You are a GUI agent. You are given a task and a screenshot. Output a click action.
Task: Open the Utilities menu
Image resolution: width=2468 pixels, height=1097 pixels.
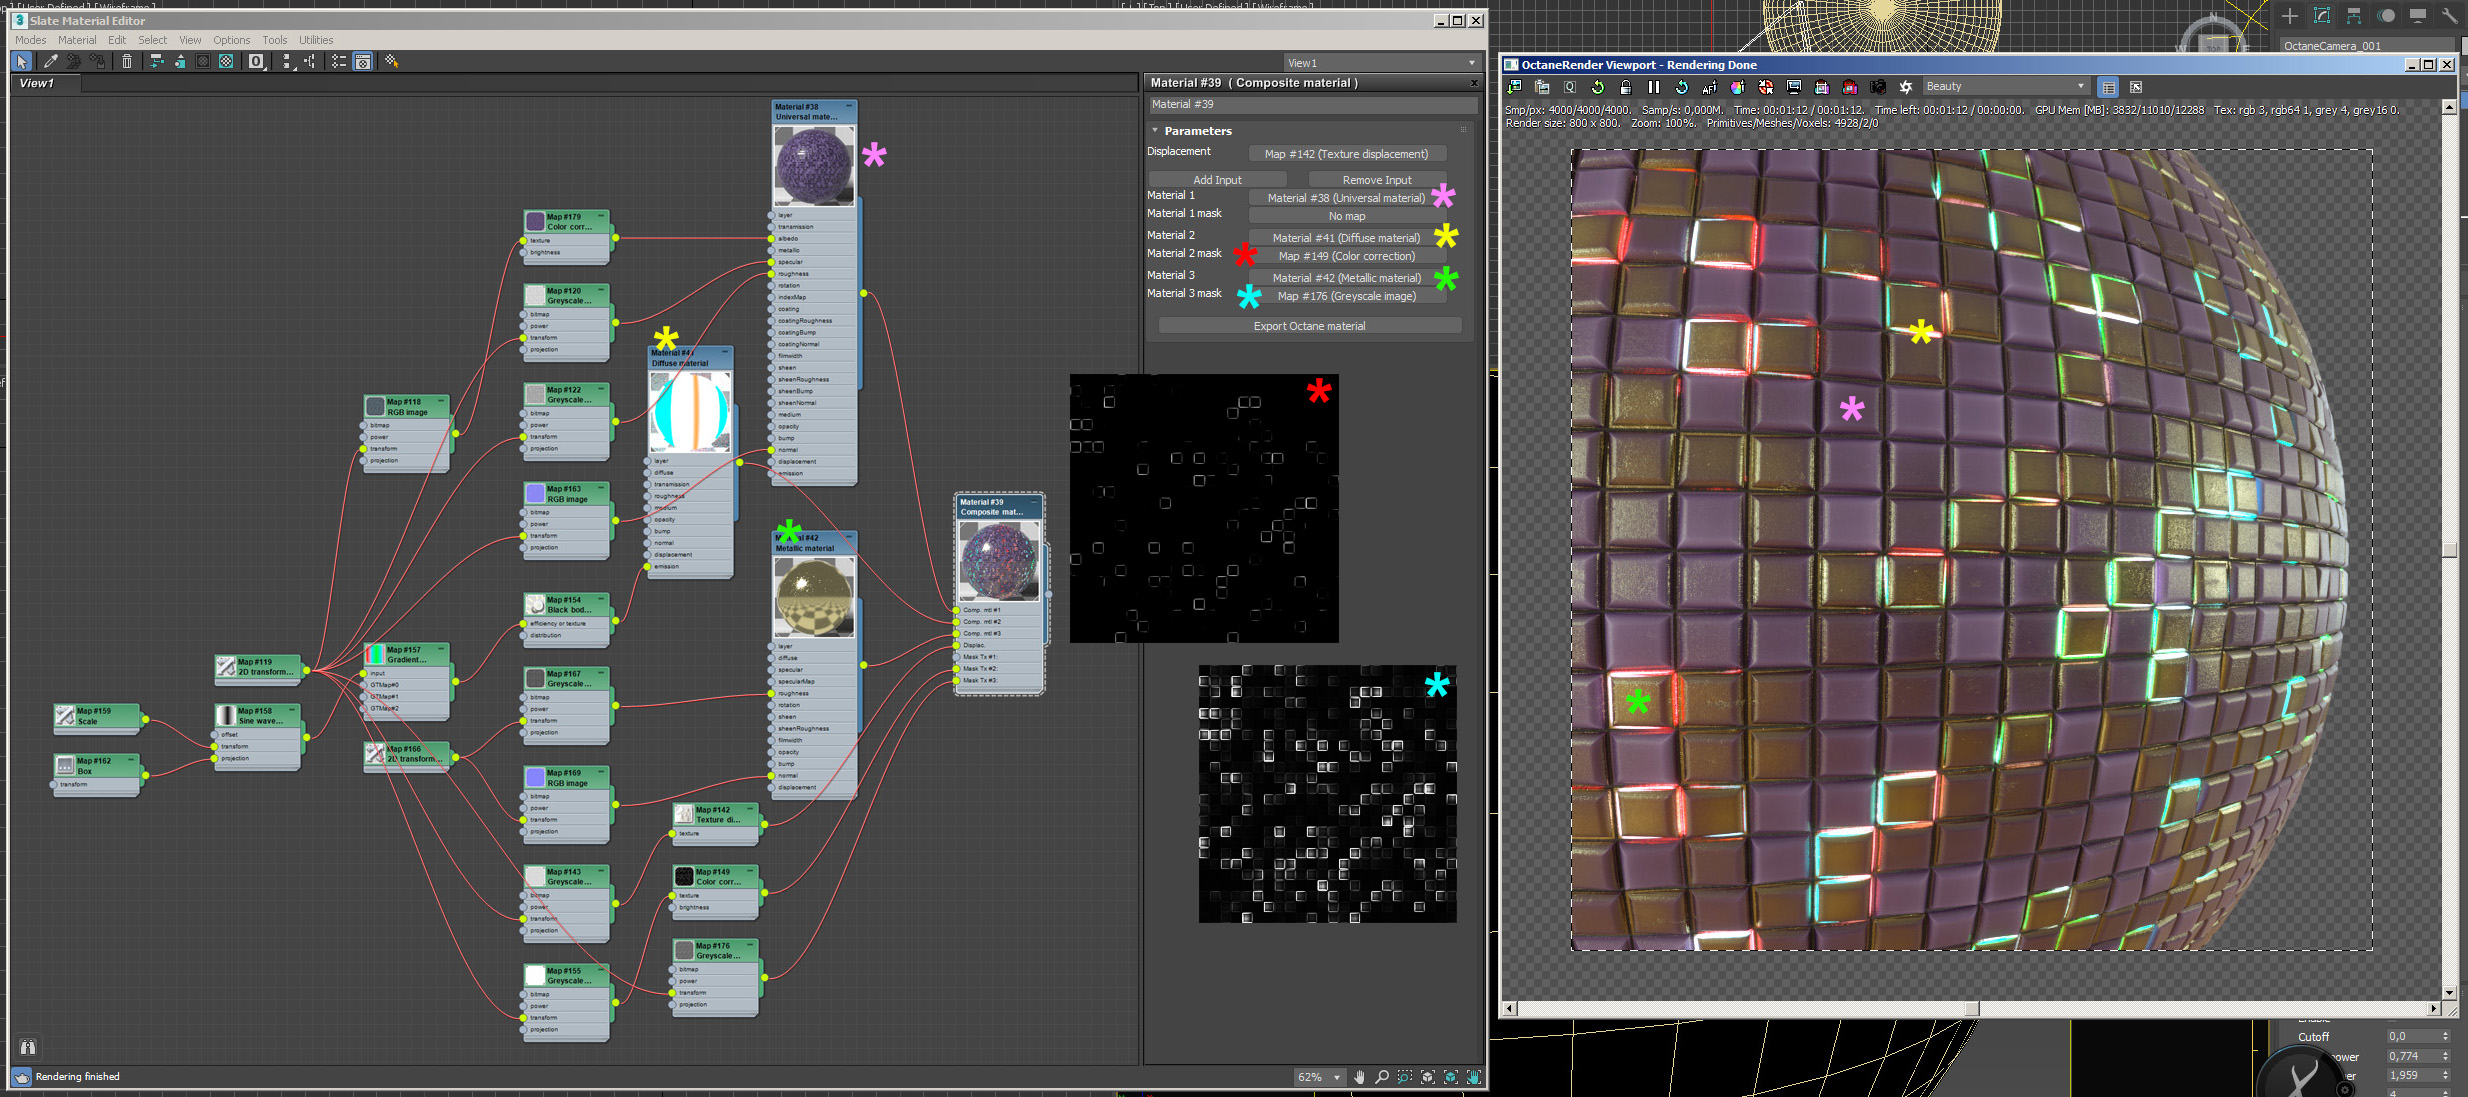tap(316, 40)
